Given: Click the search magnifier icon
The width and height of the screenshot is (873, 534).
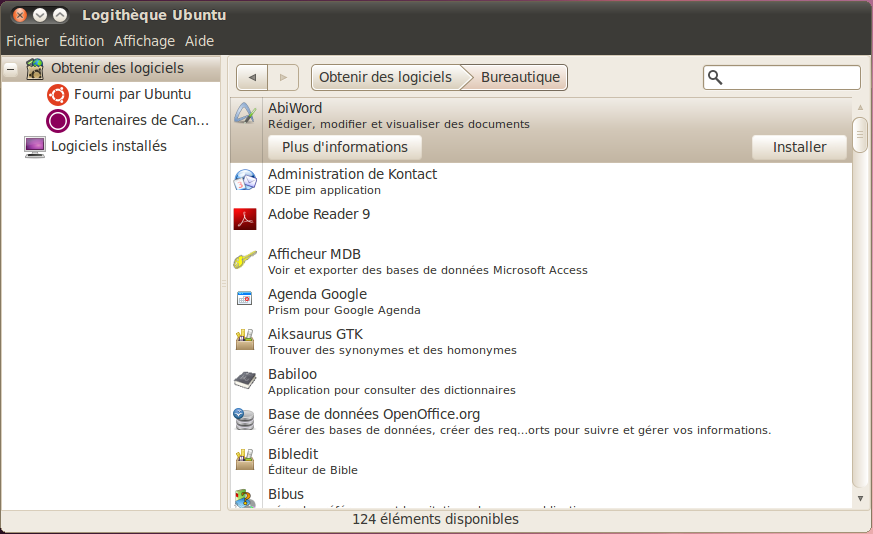Looking at the screenshot, I should [715, 77].
